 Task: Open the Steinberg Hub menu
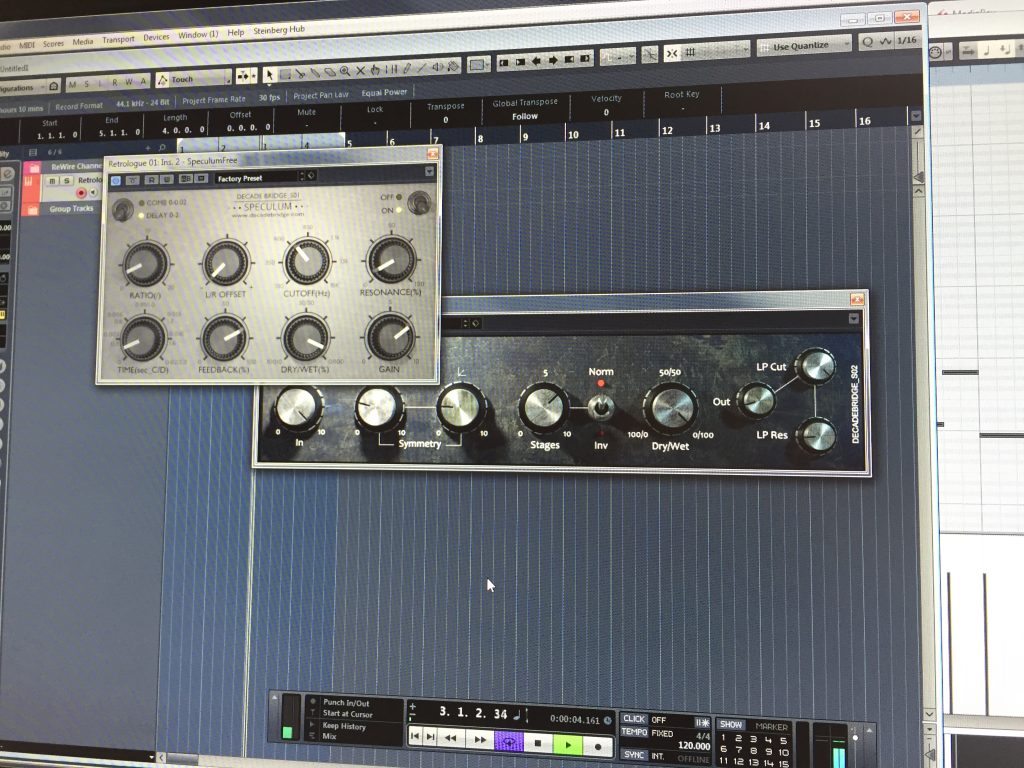coord(279,30)
